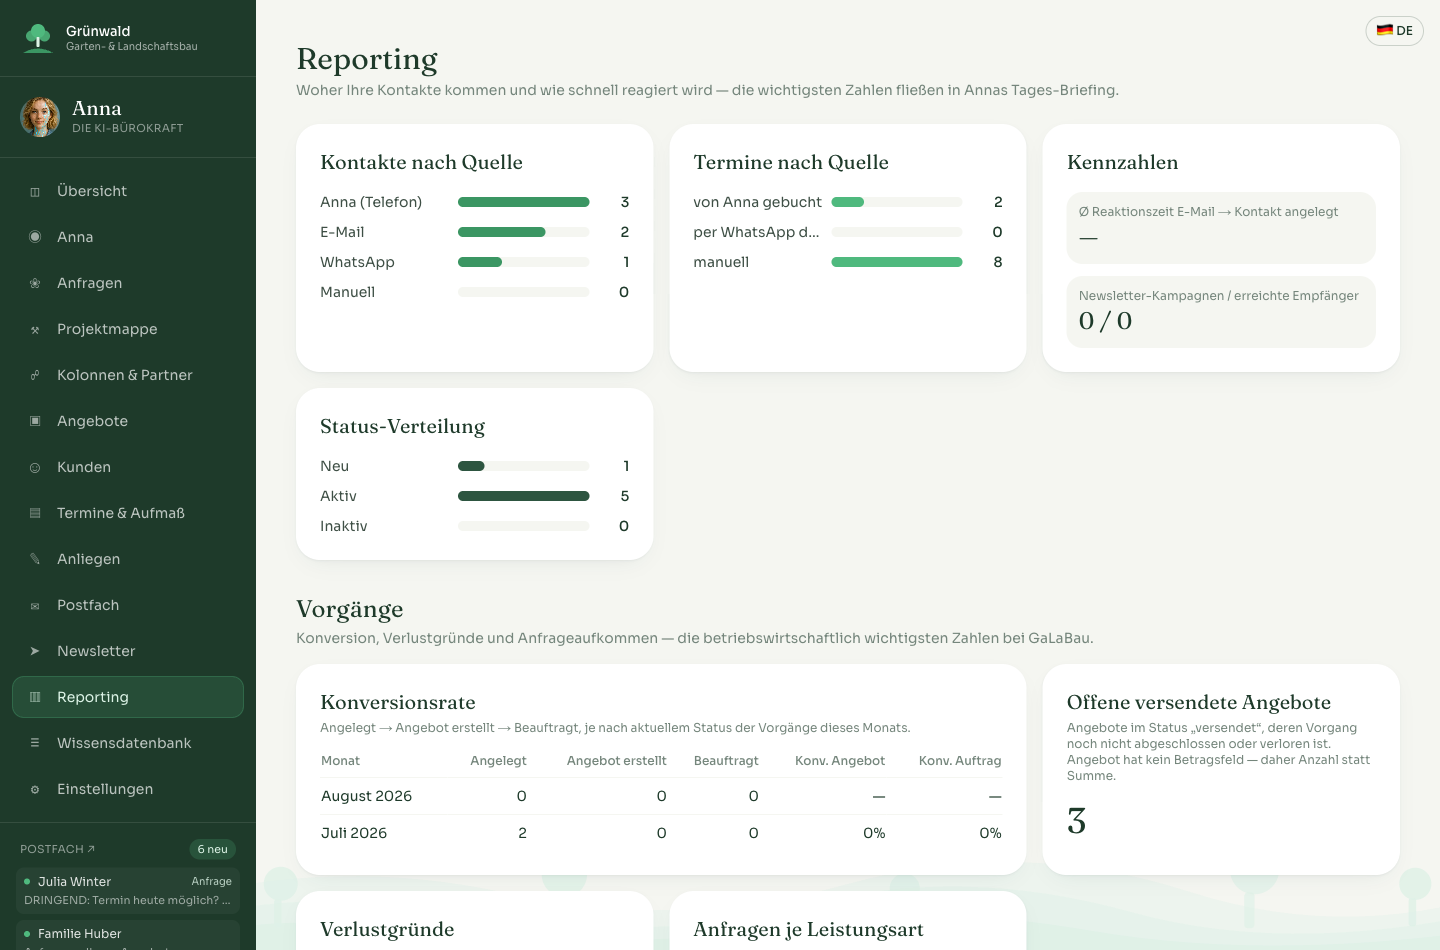Open the Übersicht page
The height and width of the screenshot is (950, 1440).
(128, 191)
